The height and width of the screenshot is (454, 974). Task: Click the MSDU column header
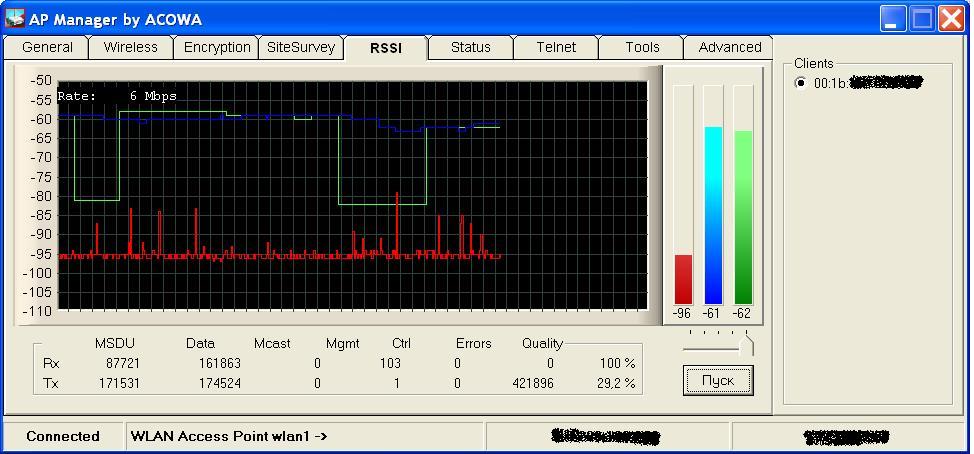[114, 343]
